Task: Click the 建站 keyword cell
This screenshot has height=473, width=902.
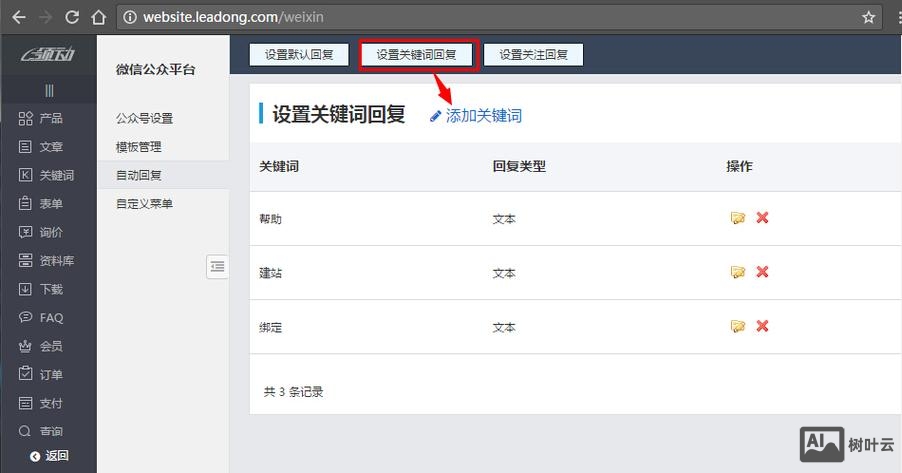Action: click(270, 273)
